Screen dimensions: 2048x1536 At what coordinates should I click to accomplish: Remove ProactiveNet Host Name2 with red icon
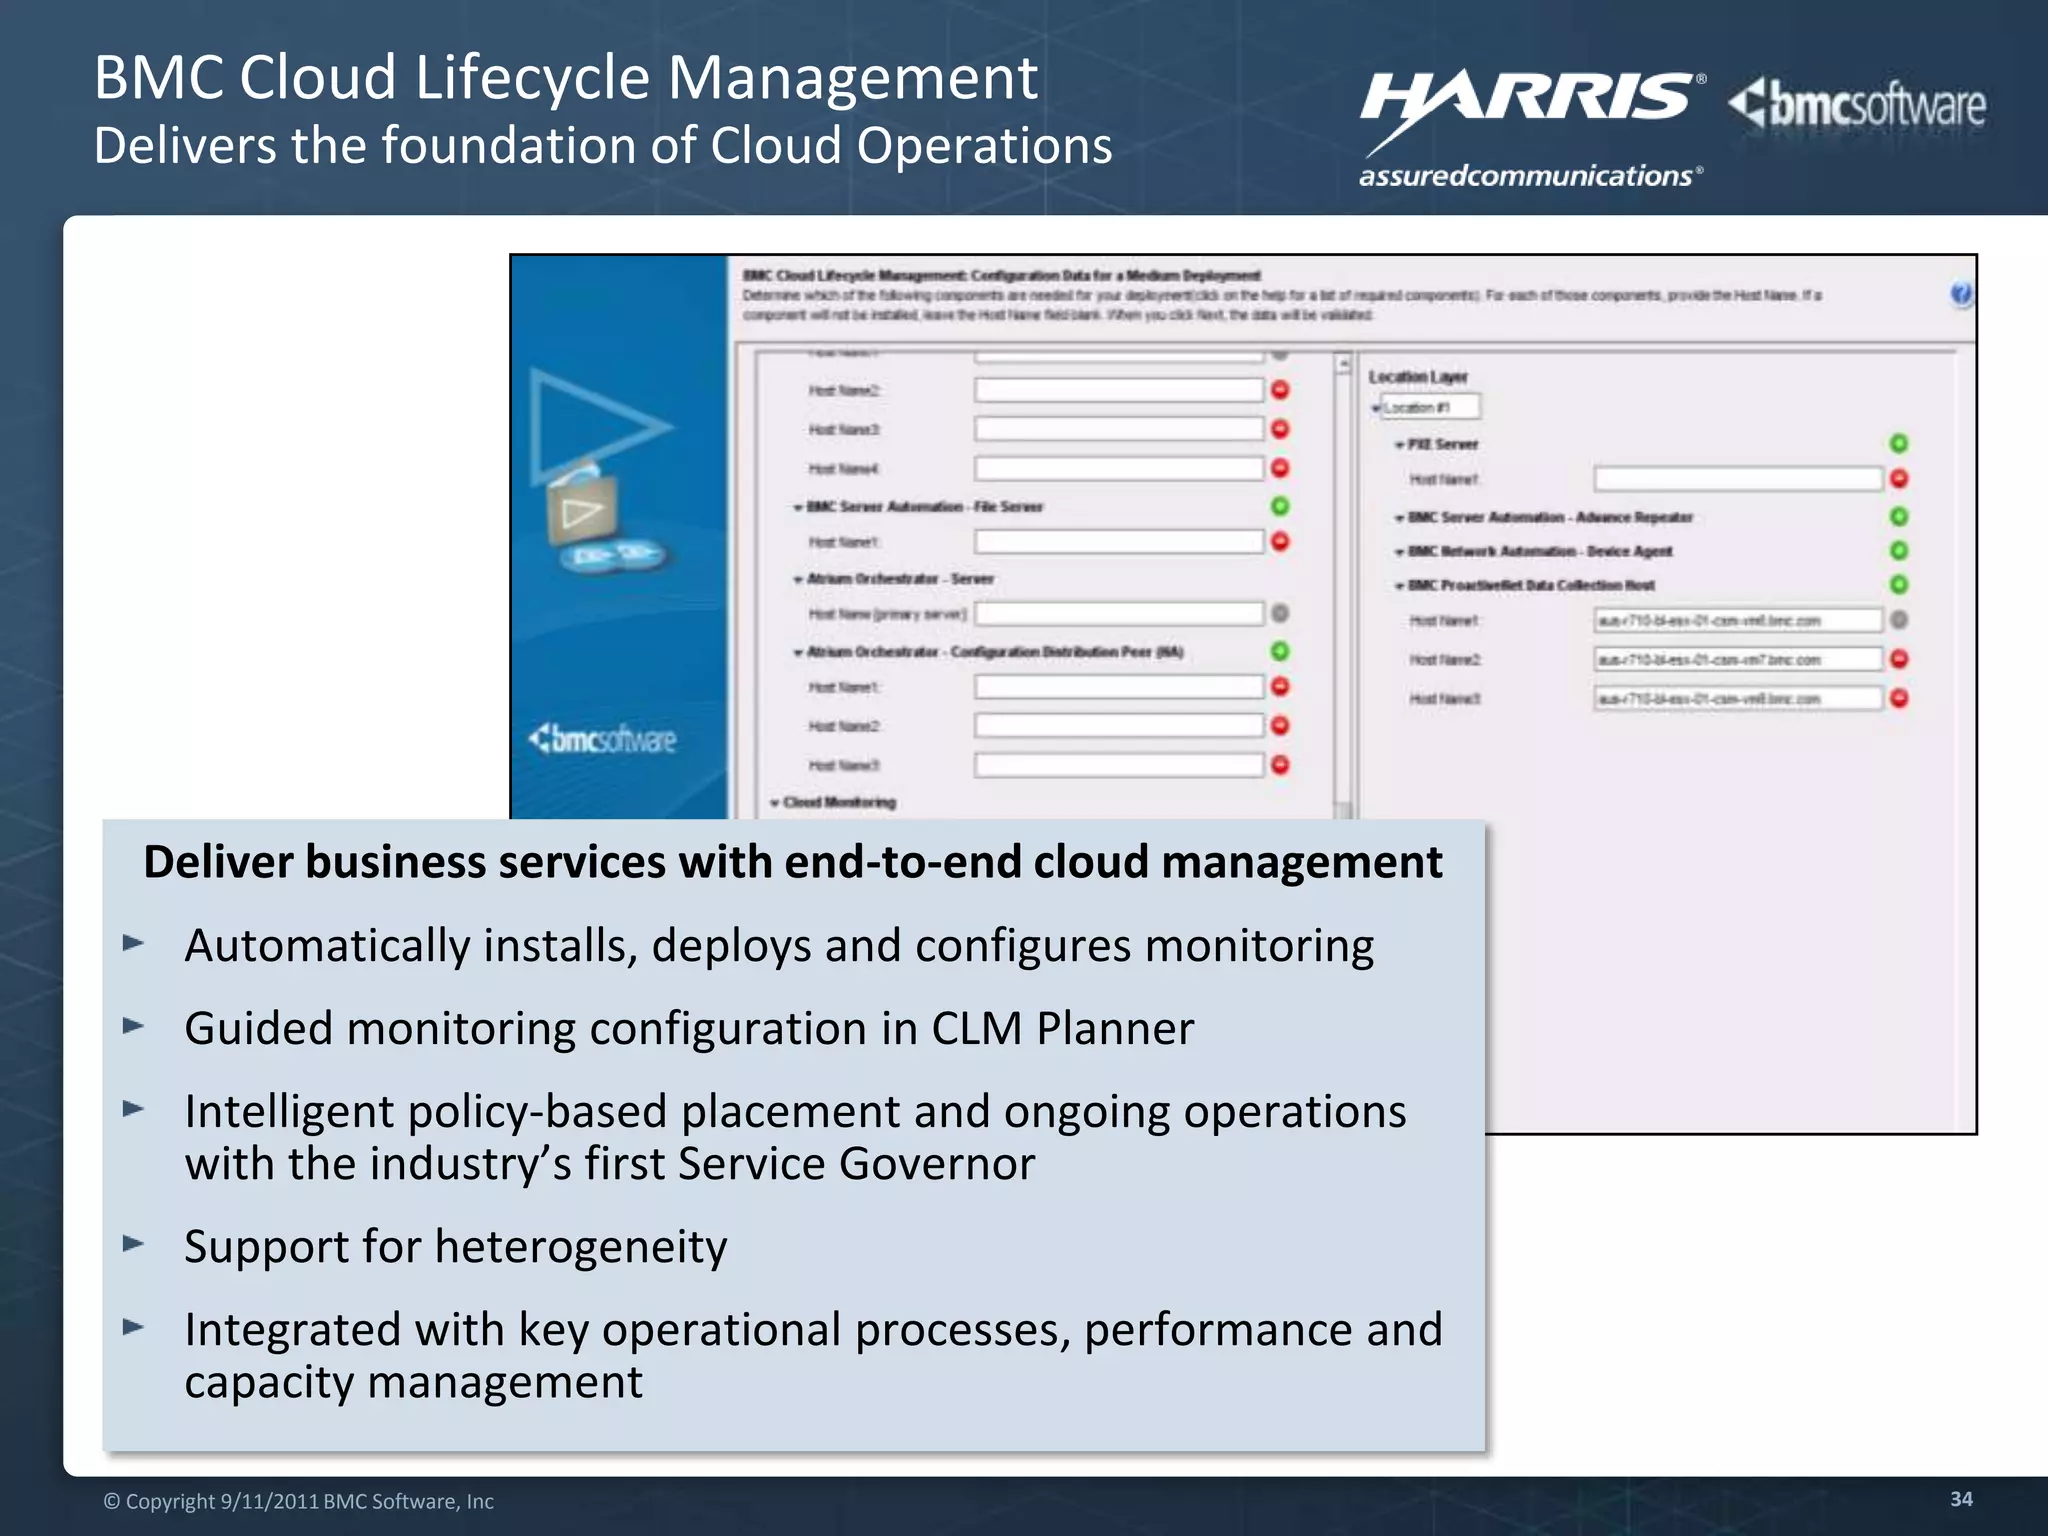click(1898, 659)
